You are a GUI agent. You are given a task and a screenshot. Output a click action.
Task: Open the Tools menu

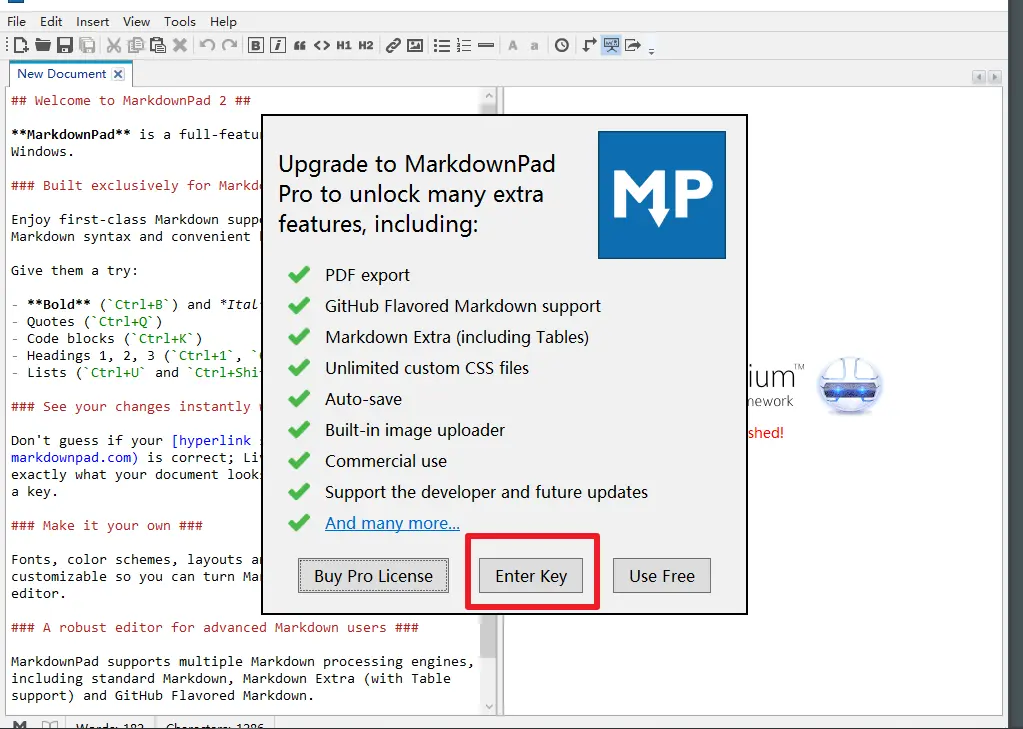pos(179,22)
